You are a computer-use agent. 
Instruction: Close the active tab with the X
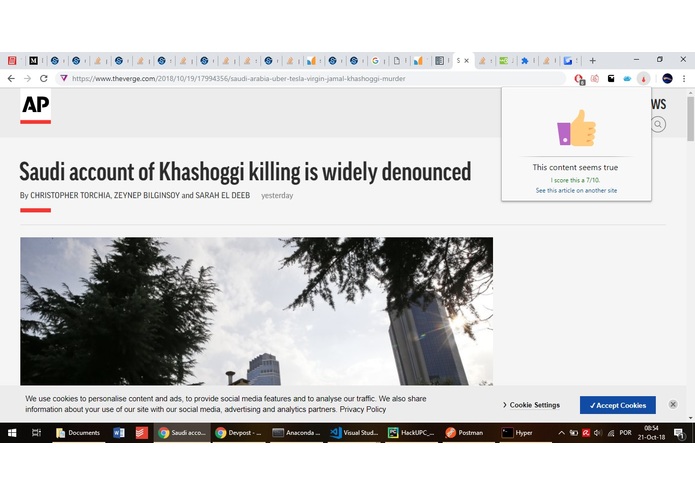pos(466,61)
